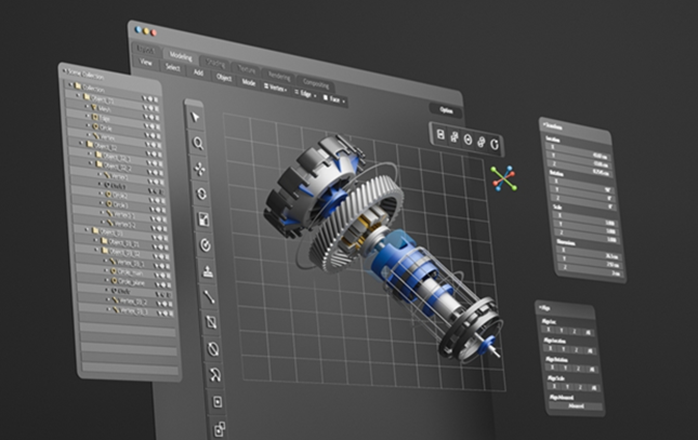Switch to the Rendering tab
The image size is (698, 440).
(x=279, y=76)
